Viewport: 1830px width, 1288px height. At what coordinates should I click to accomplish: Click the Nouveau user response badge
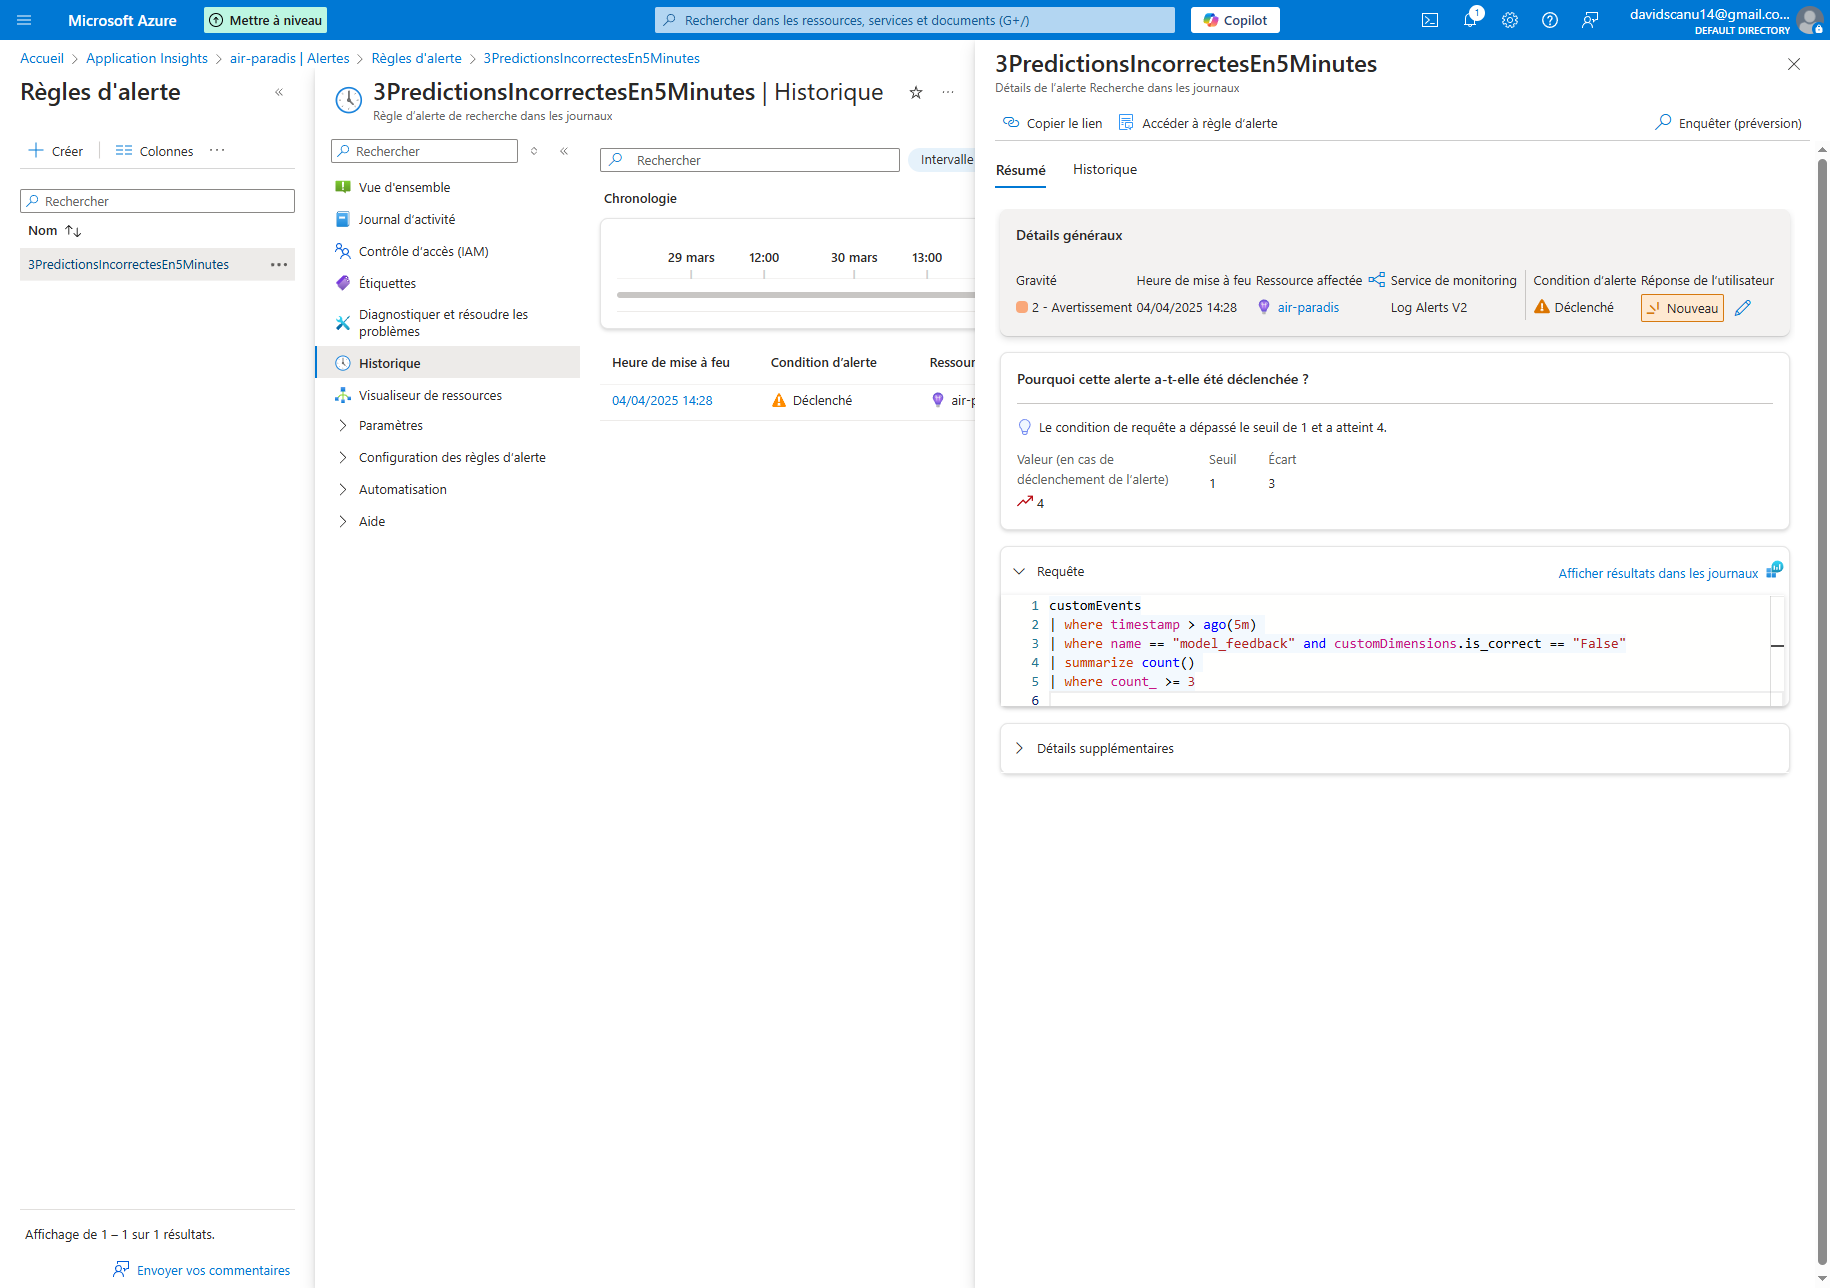1682,308
